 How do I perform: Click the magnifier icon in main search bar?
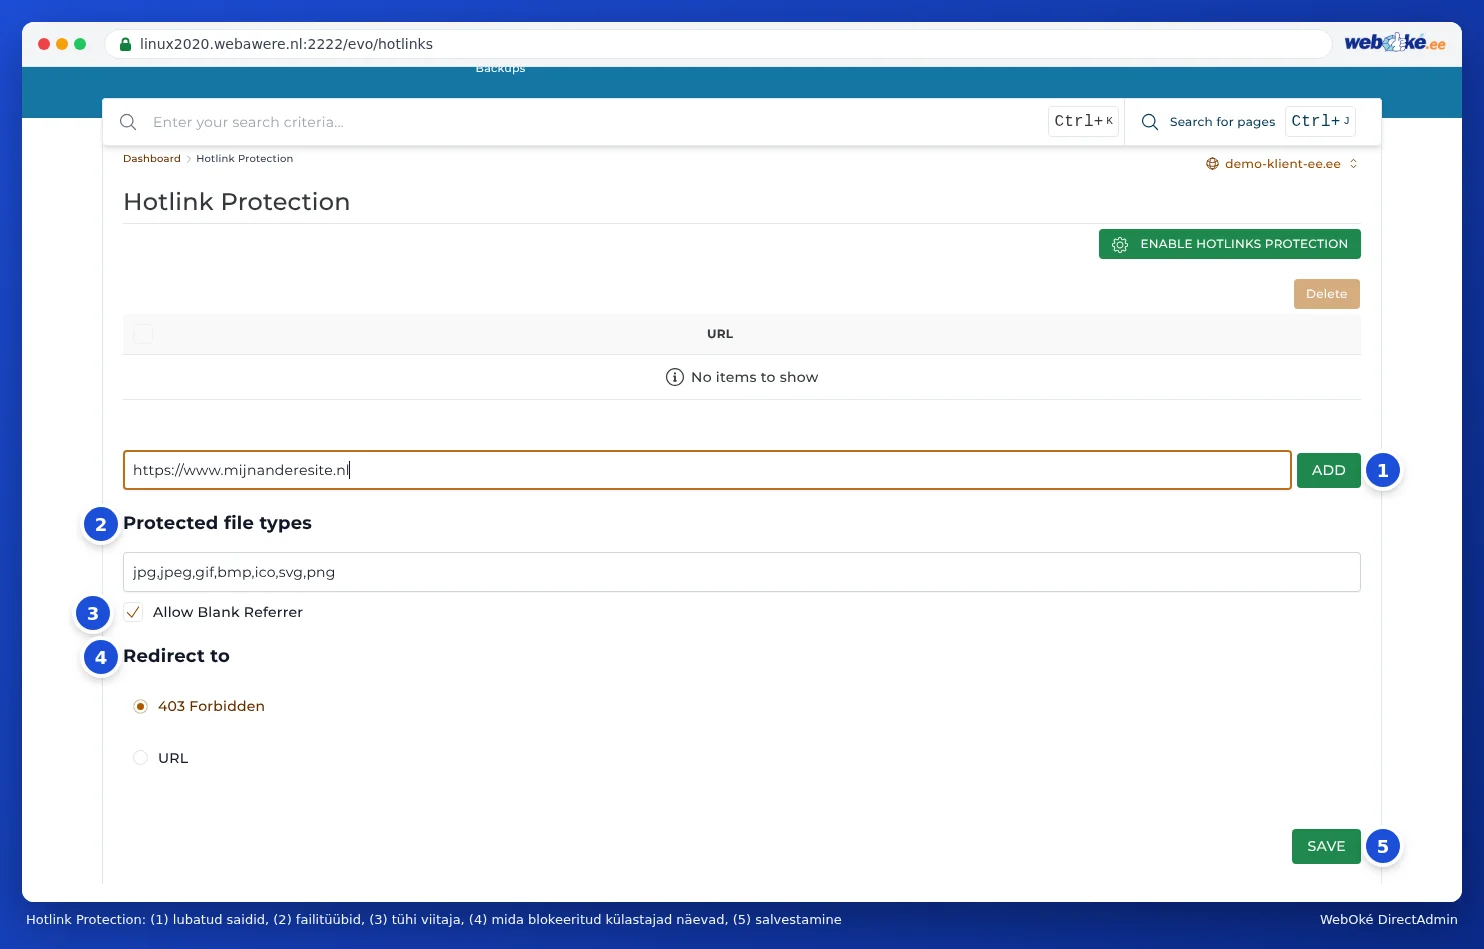click(x=128, y=122)
